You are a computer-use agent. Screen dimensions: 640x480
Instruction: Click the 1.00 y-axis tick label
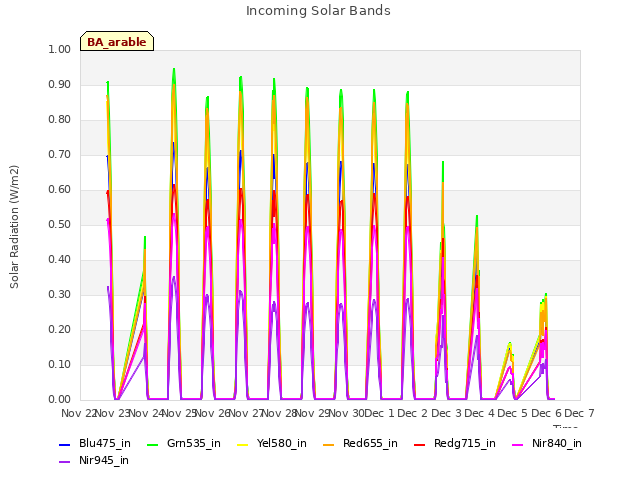click(59, 49)
